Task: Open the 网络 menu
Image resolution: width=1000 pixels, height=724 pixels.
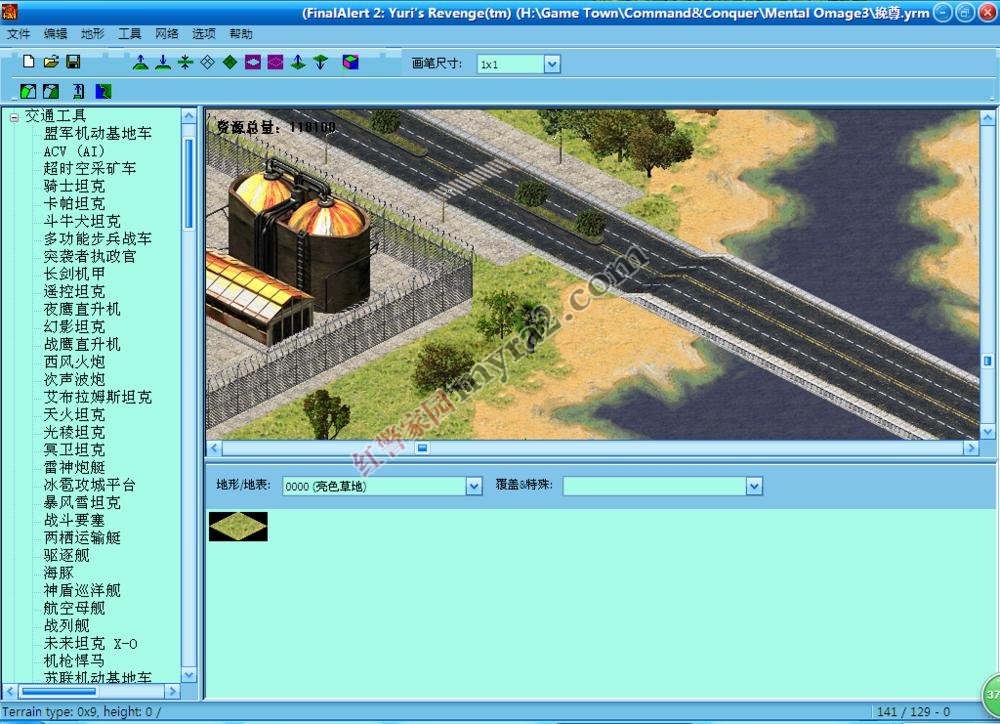Action: 166,34
